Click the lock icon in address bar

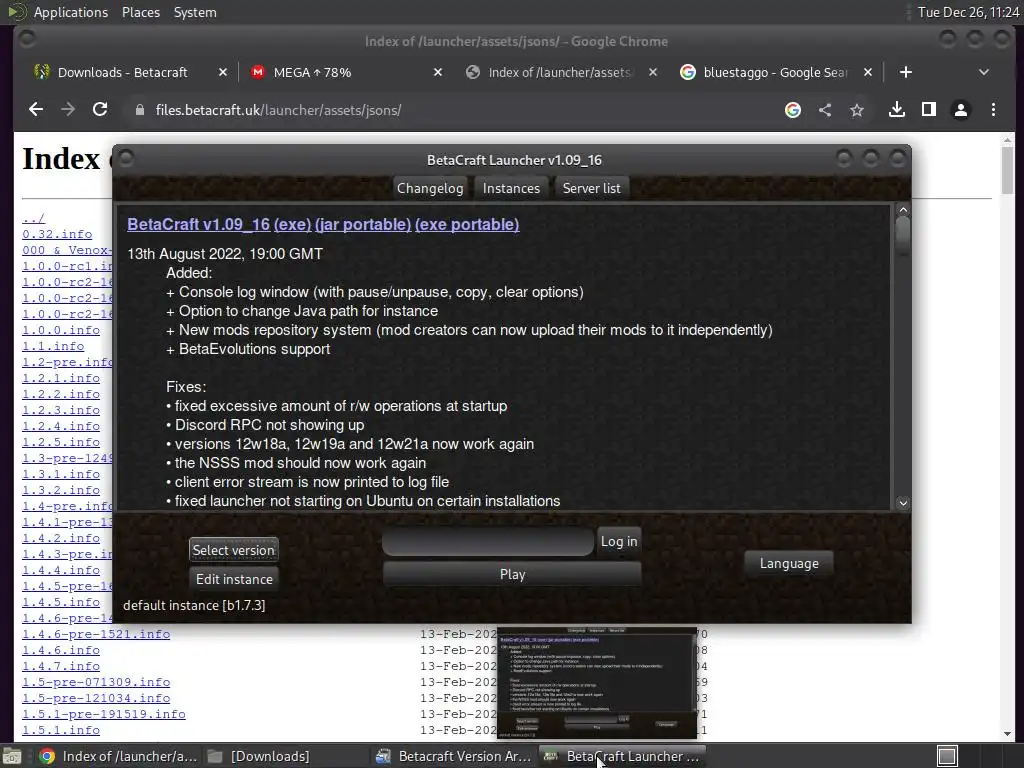(139, 110)
